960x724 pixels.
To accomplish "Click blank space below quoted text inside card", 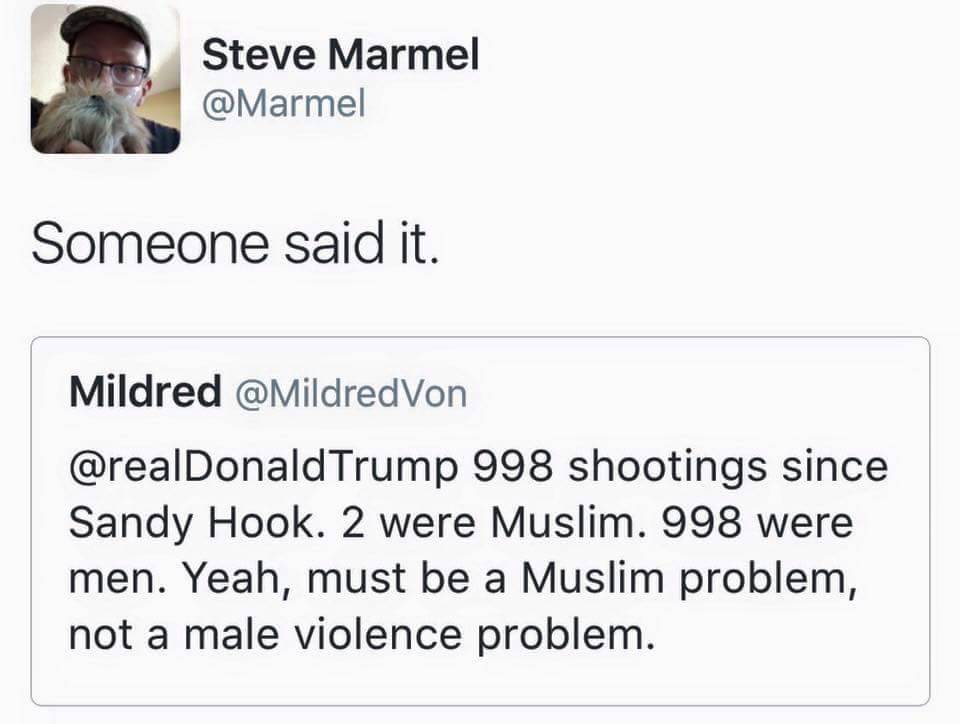I will tap(480, 681).
